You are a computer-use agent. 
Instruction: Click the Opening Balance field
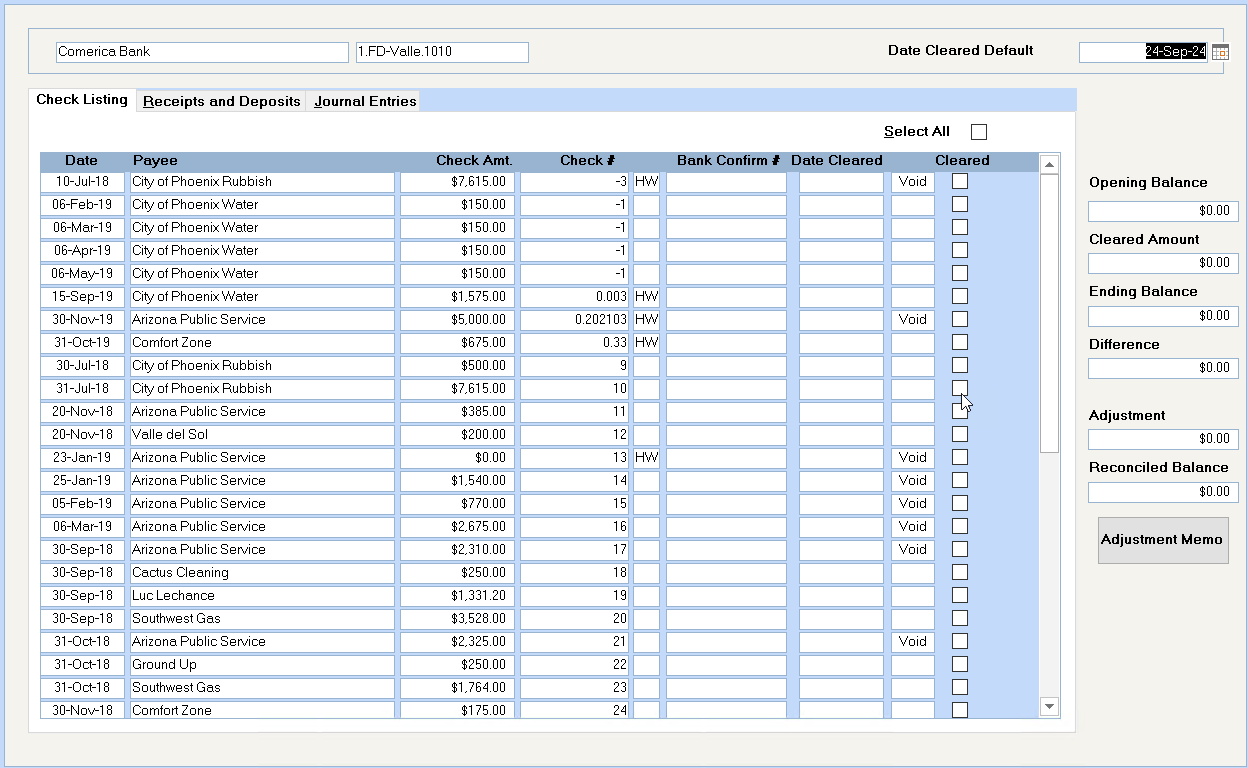coord(1163,211)
